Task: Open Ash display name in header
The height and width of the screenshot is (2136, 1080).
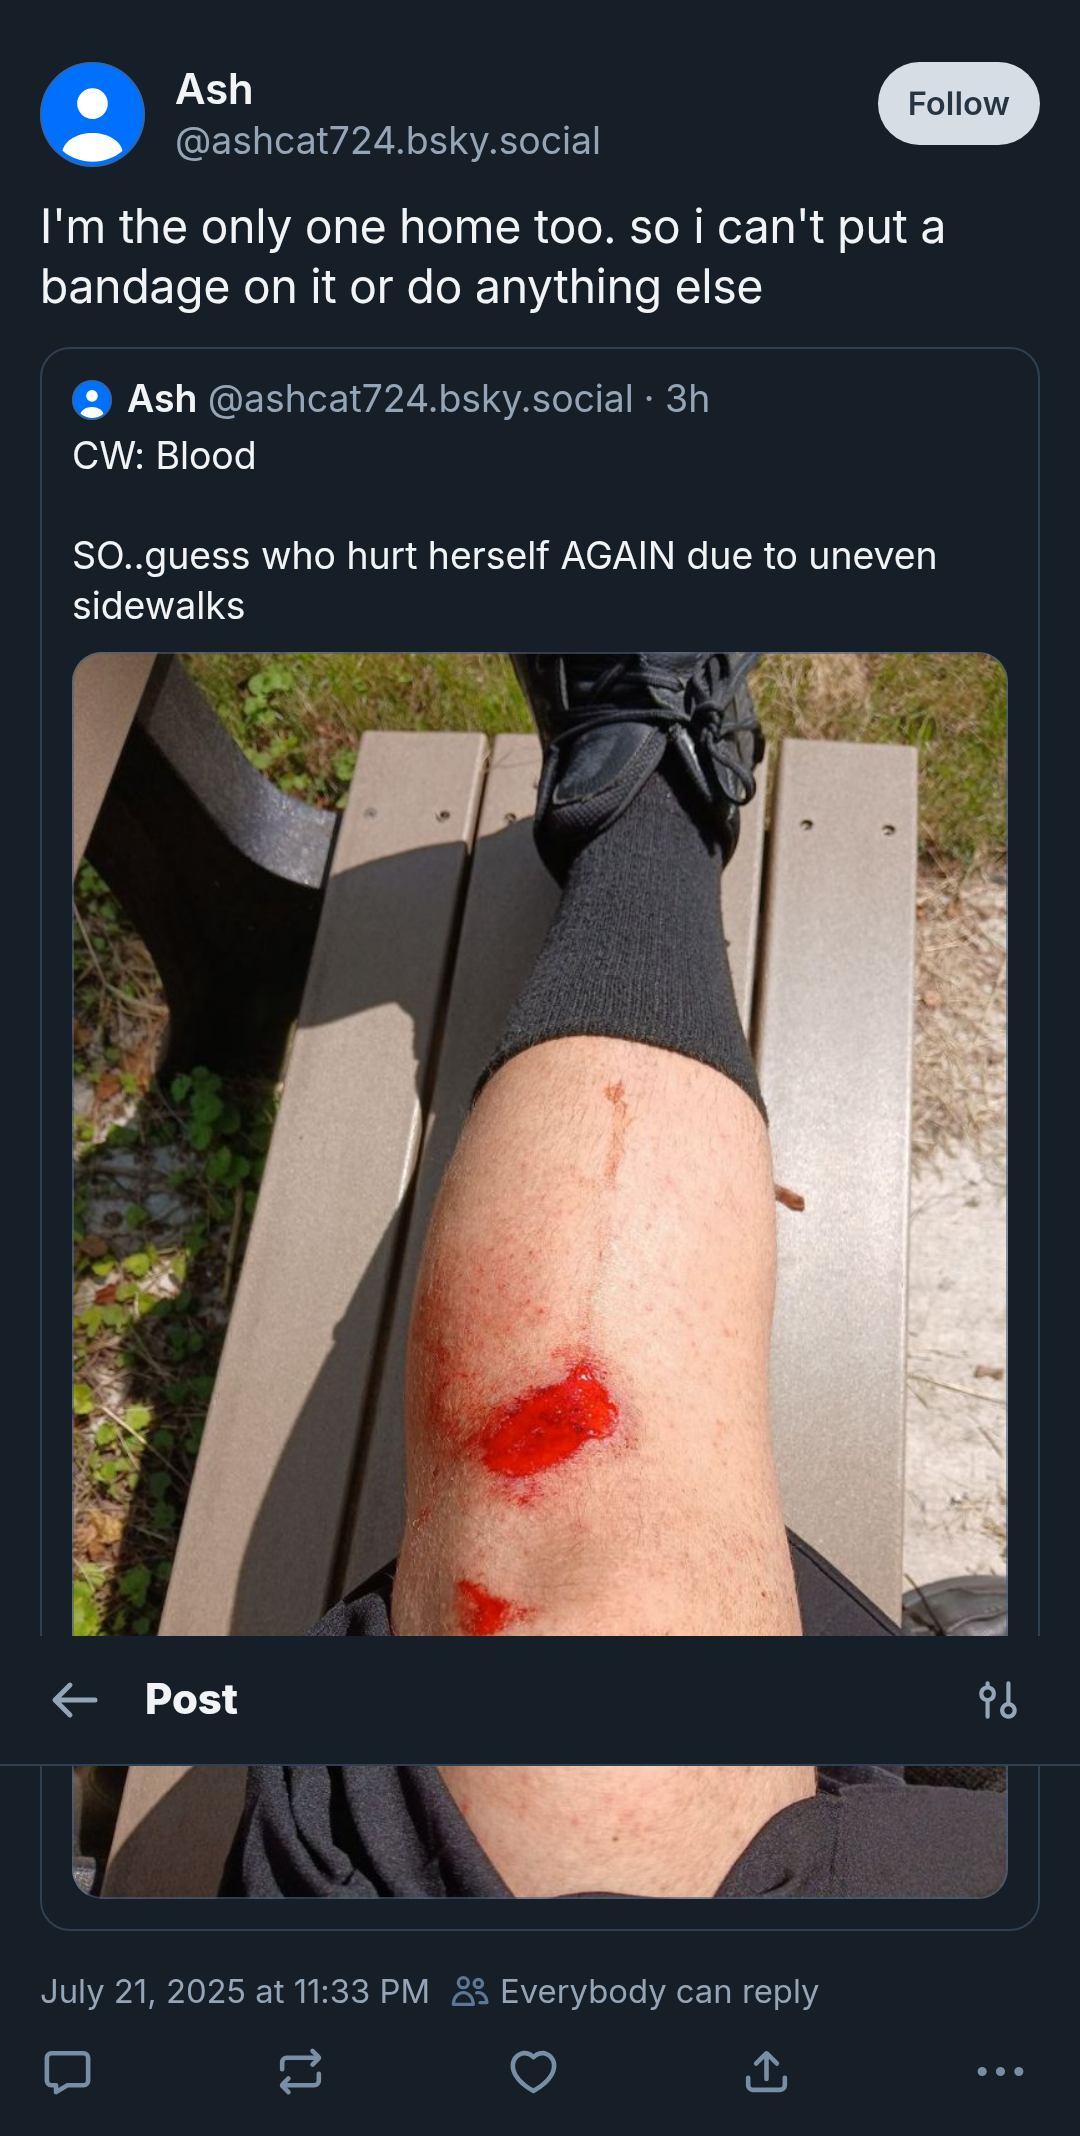Action: [214, 90]
